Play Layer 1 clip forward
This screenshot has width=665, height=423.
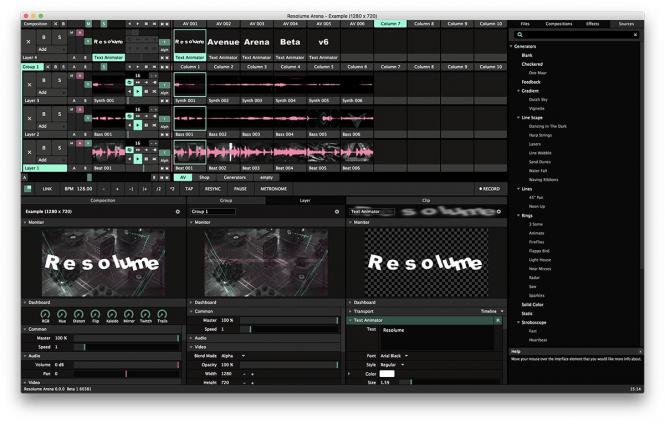click(137, 159)
